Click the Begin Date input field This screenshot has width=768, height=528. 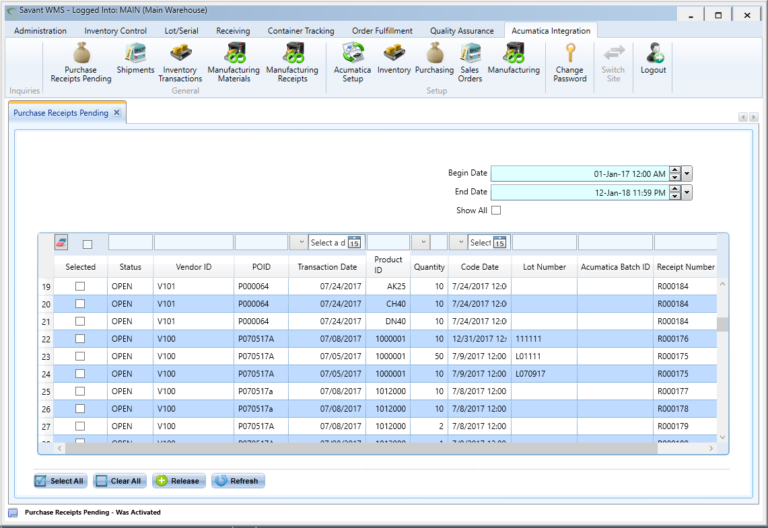[x=580, y=173]
